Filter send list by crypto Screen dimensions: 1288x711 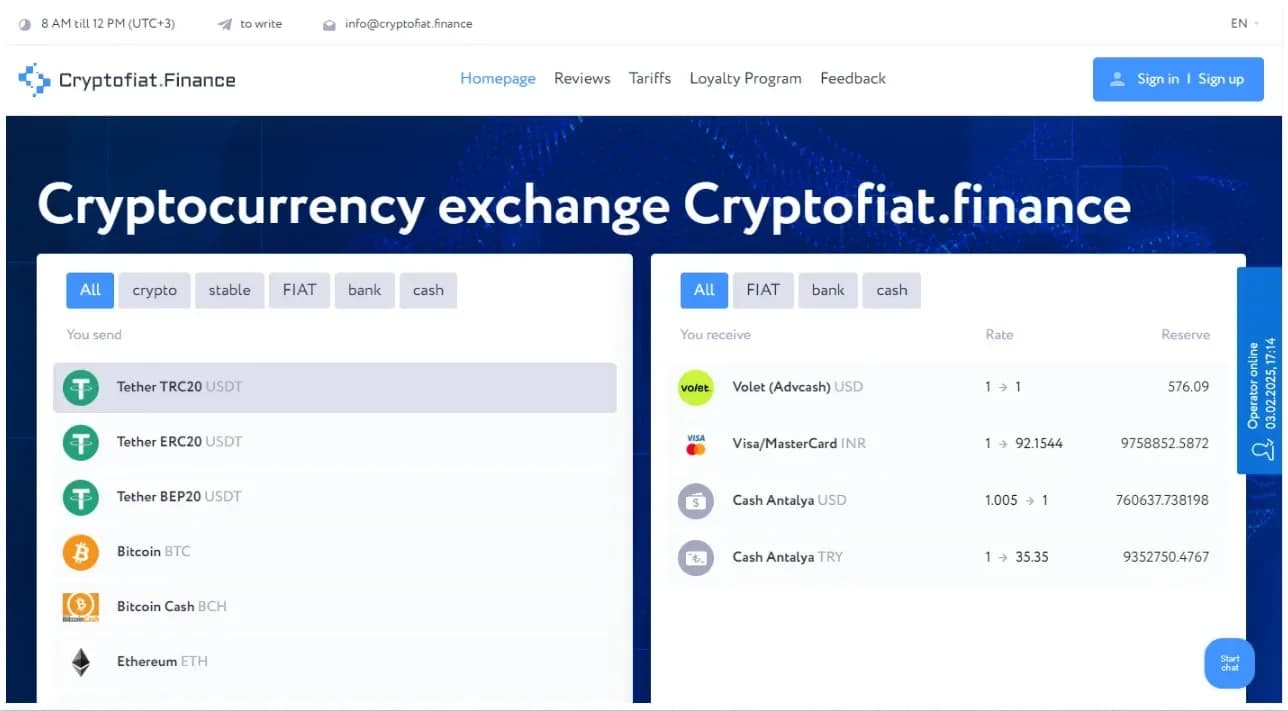point(155,290)
